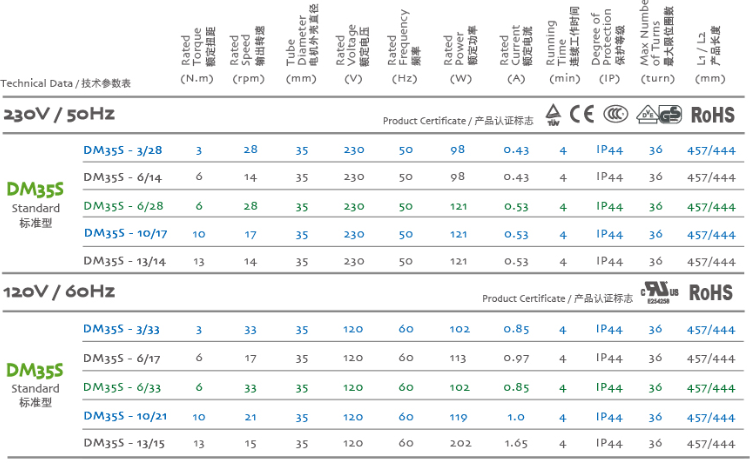Click the VDE triangle certificate icon
Screen dimensions: 750x470
pos(647,115)
